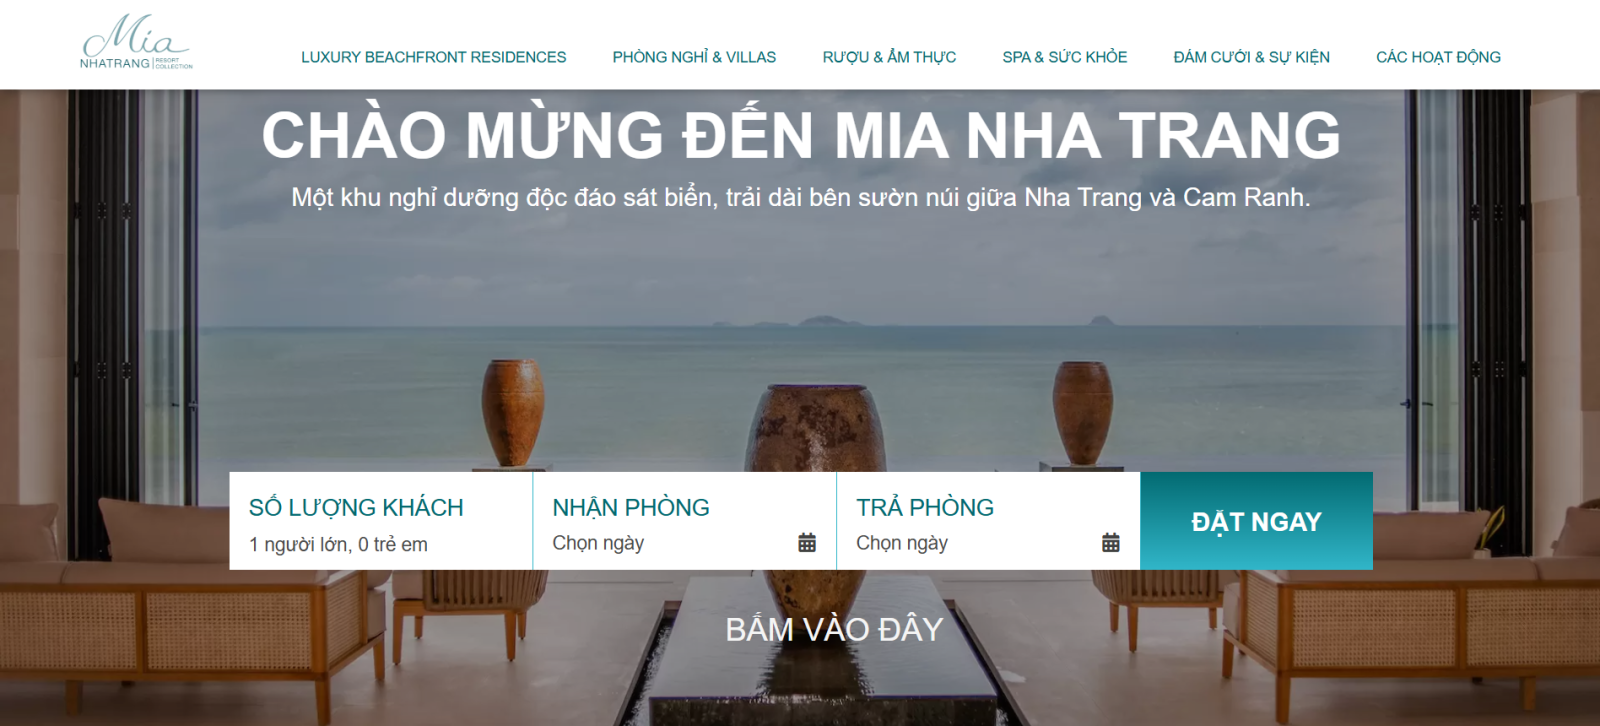
Task: Open Rượu & Ẩm Thực page
Action: 889,57
